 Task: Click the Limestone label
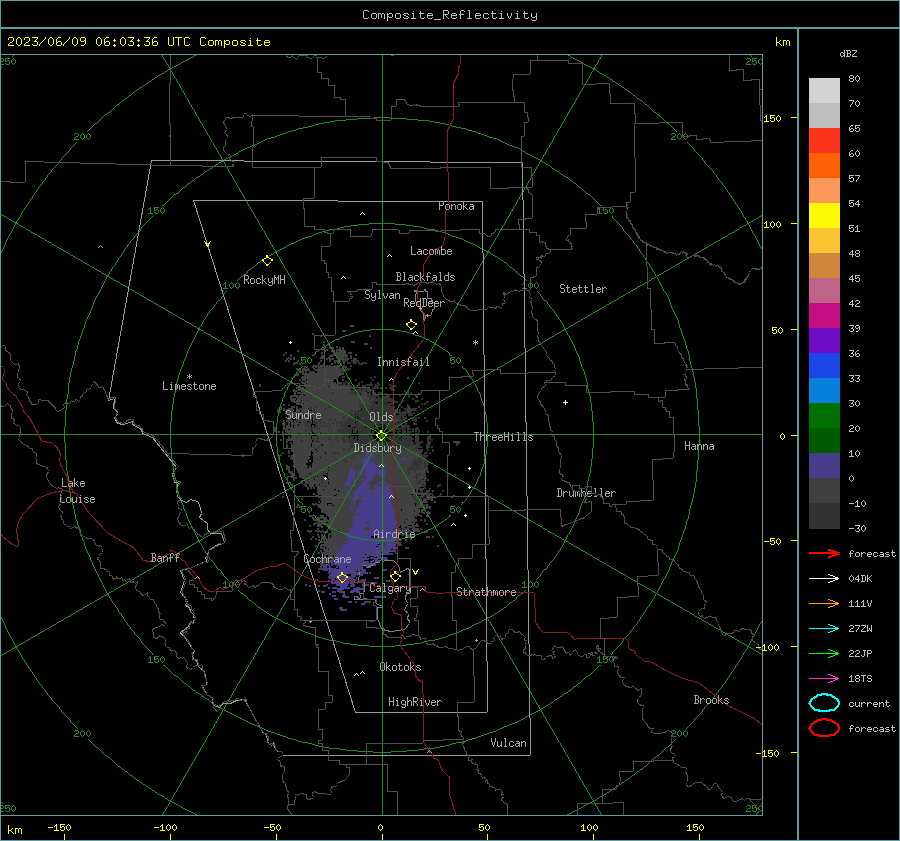click(x=189, y=386)
